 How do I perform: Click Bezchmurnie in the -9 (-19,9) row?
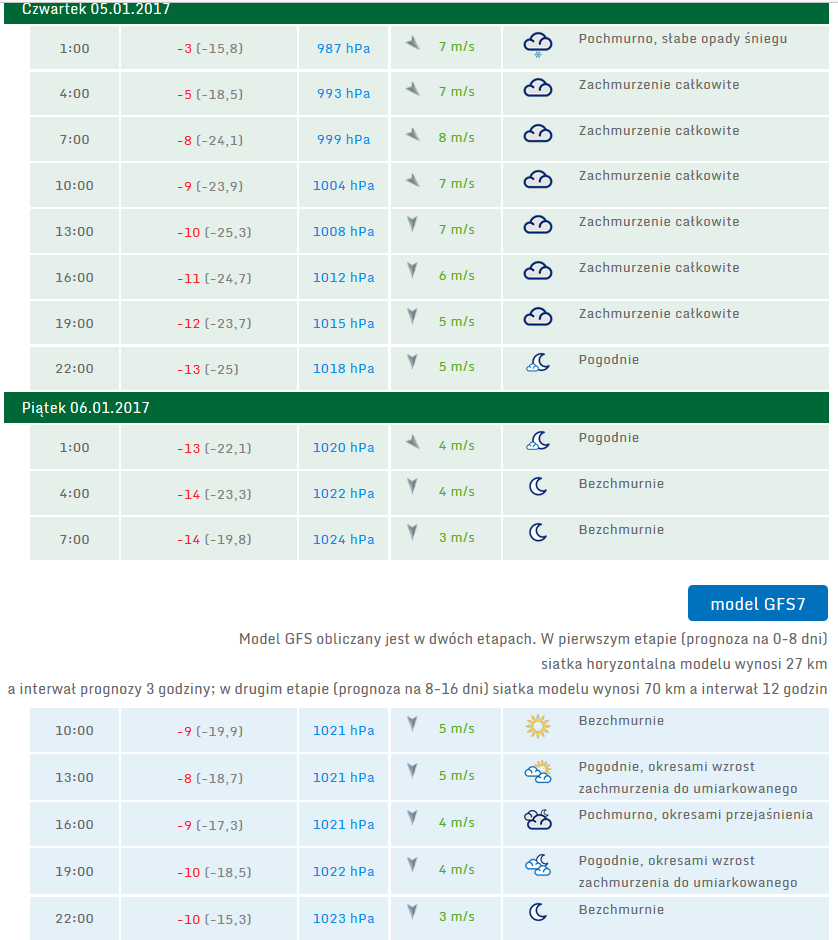click(621, 721)
